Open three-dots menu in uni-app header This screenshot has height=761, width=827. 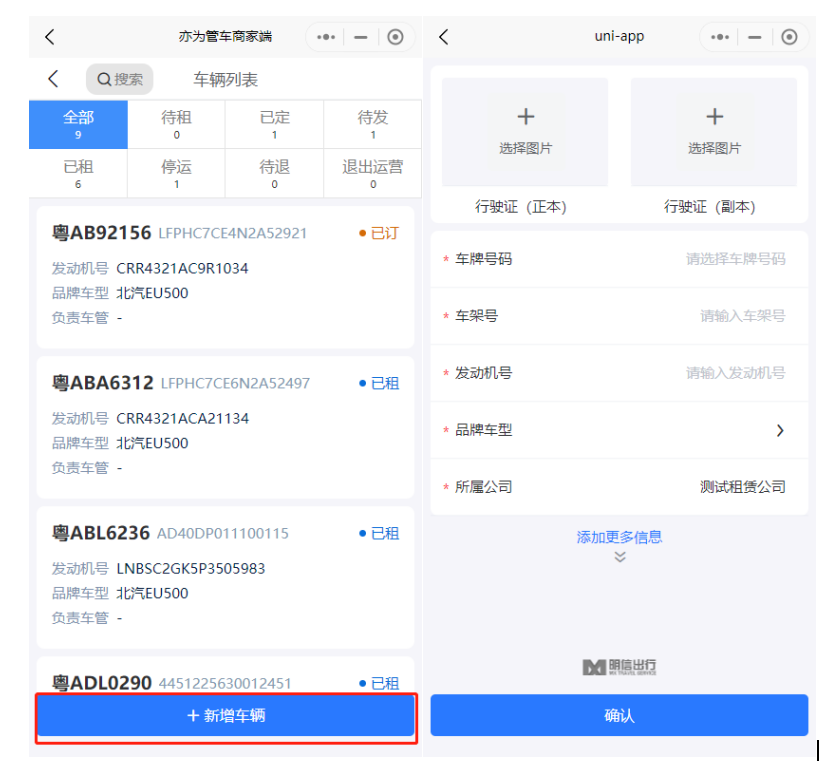click(720, 37)
